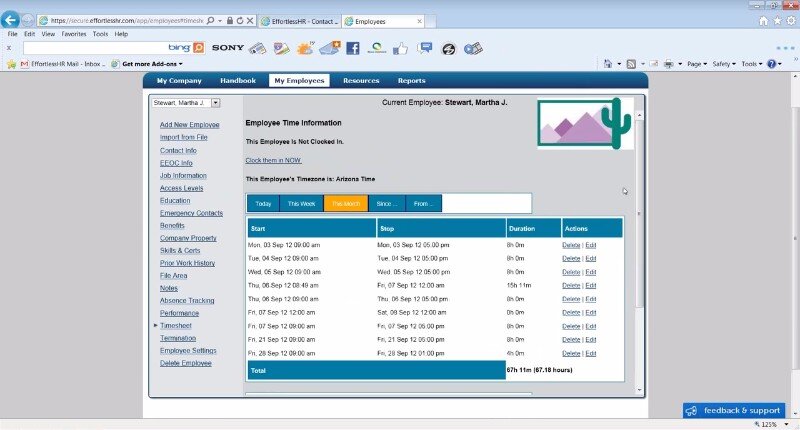Click the thumbs-up like icon in toolbar
Screen dimensions: 800x430
point(401,47)
